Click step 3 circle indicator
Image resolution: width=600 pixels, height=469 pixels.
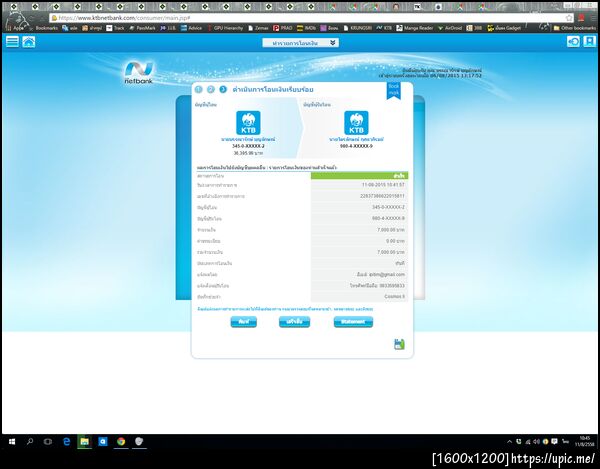pyautogui.click(x=223, y=89)
